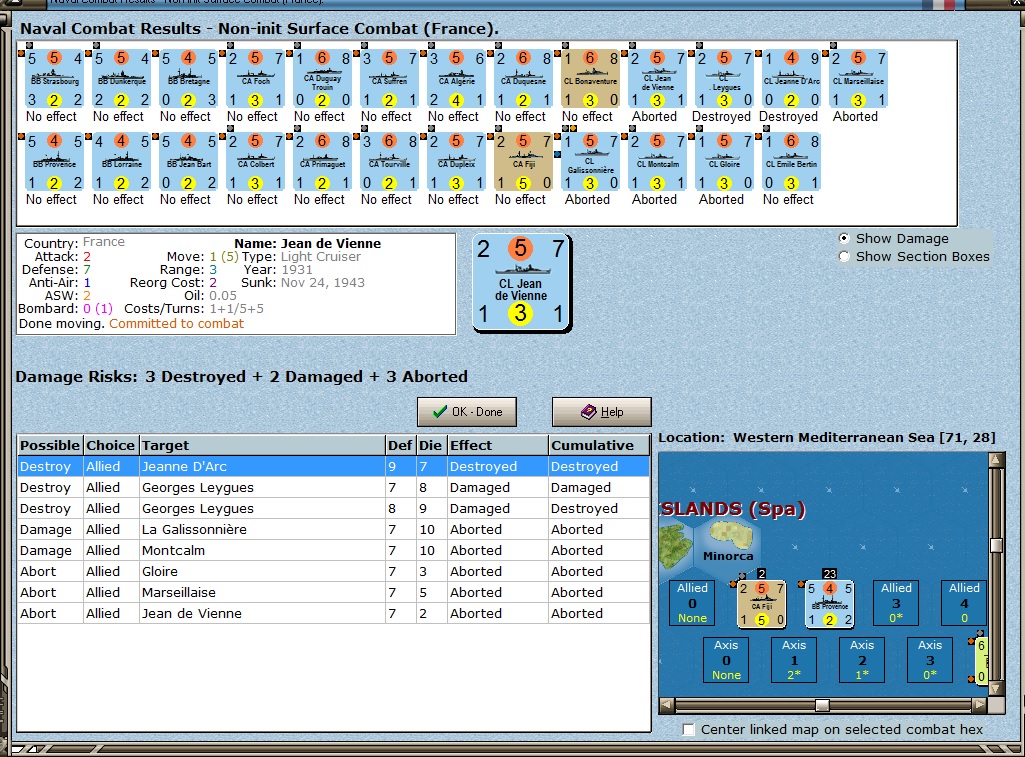Screen dimensions: 1025x757
Task: Select the CL Jeanne D'Arc counter
Action: tap(791, 79)
